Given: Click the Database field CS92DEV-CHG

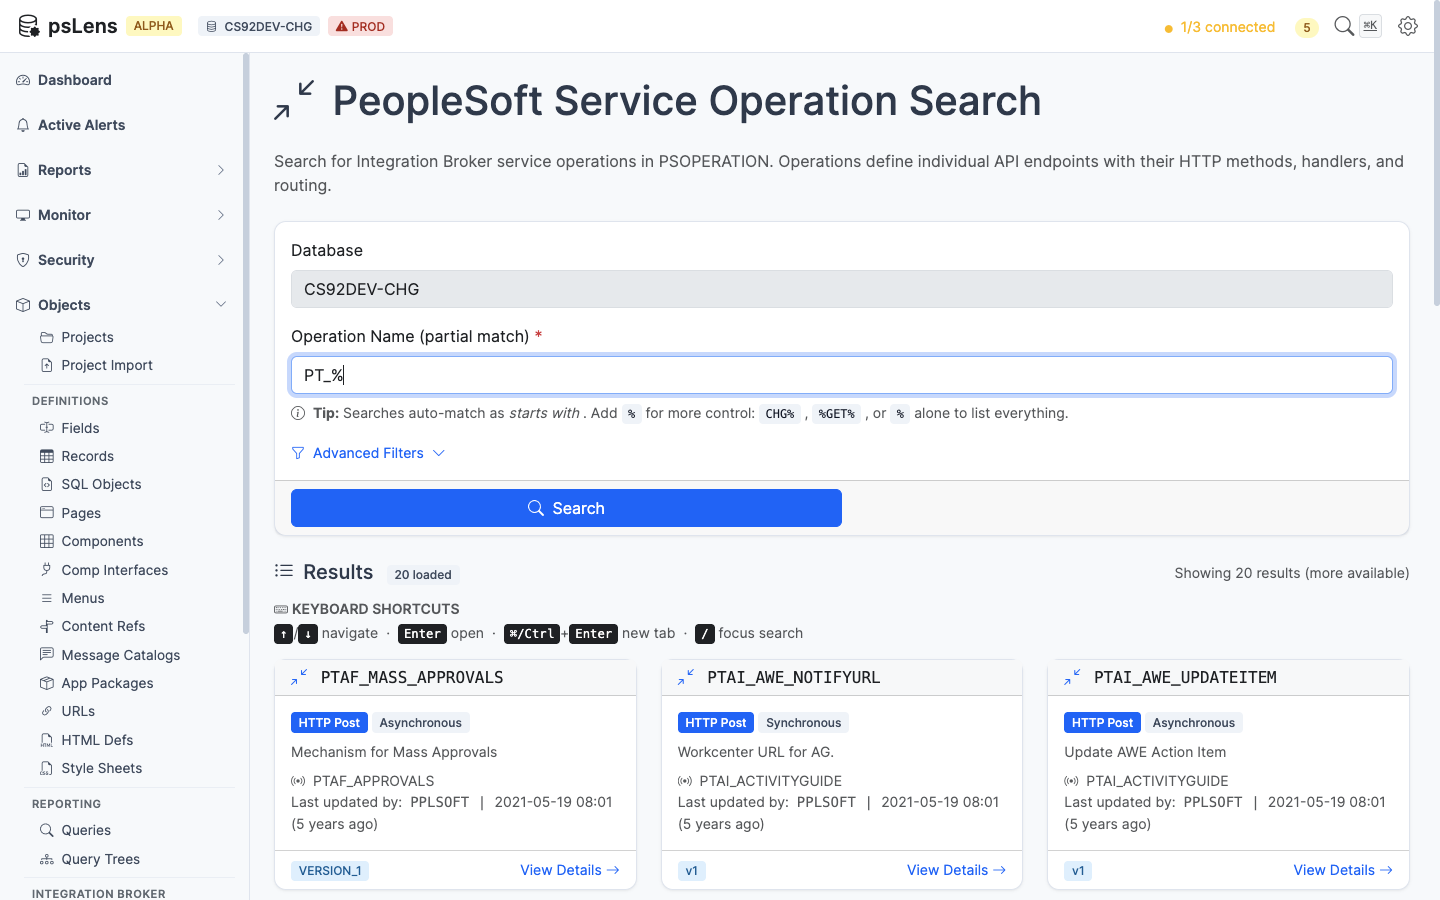Looking at the screenshot, I should (842, 289).
